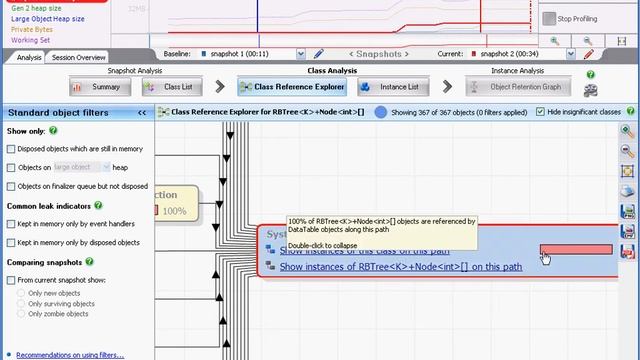The width and height of the screenshot is (640, 360).
Task: Toggle From current snapshot show checkbox
Action: (11, 280)
